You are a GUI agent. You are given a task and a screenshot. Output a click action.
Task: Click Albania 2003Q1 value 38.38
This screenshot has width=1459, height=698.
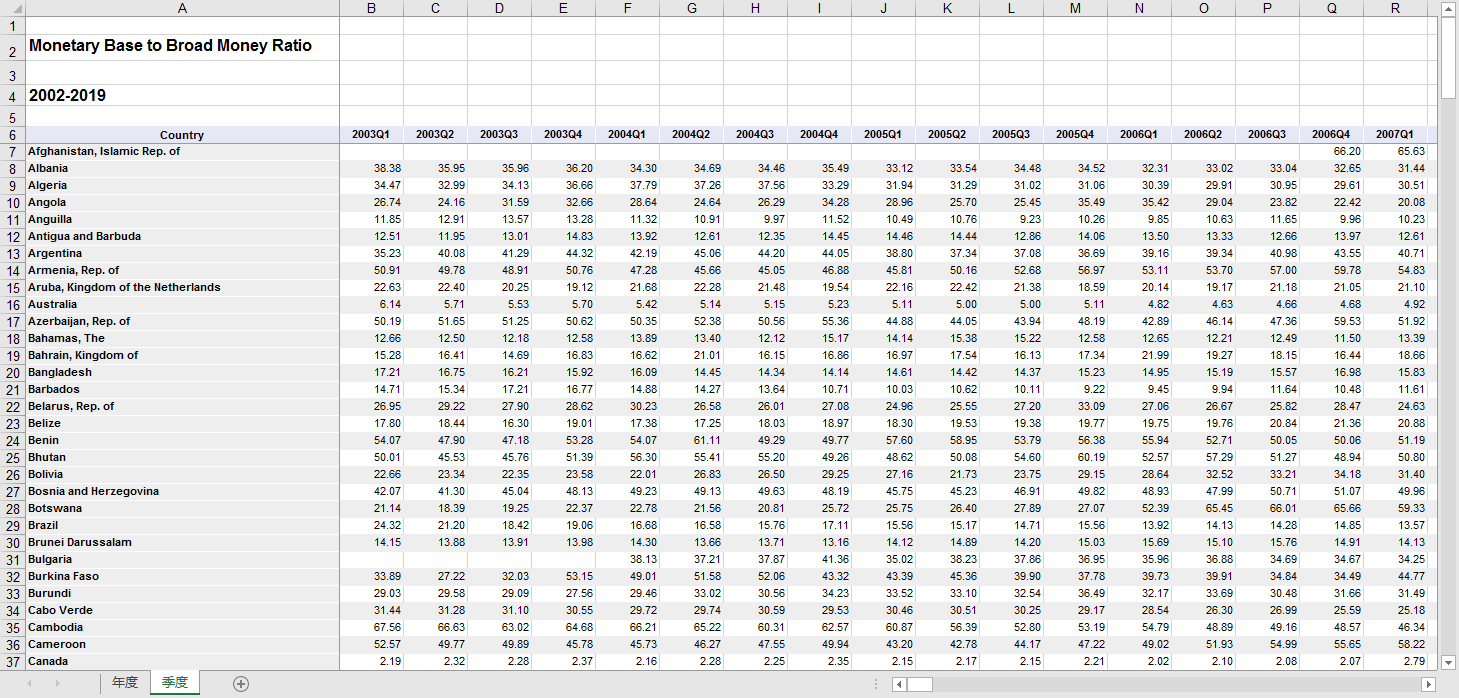point(371,168)
